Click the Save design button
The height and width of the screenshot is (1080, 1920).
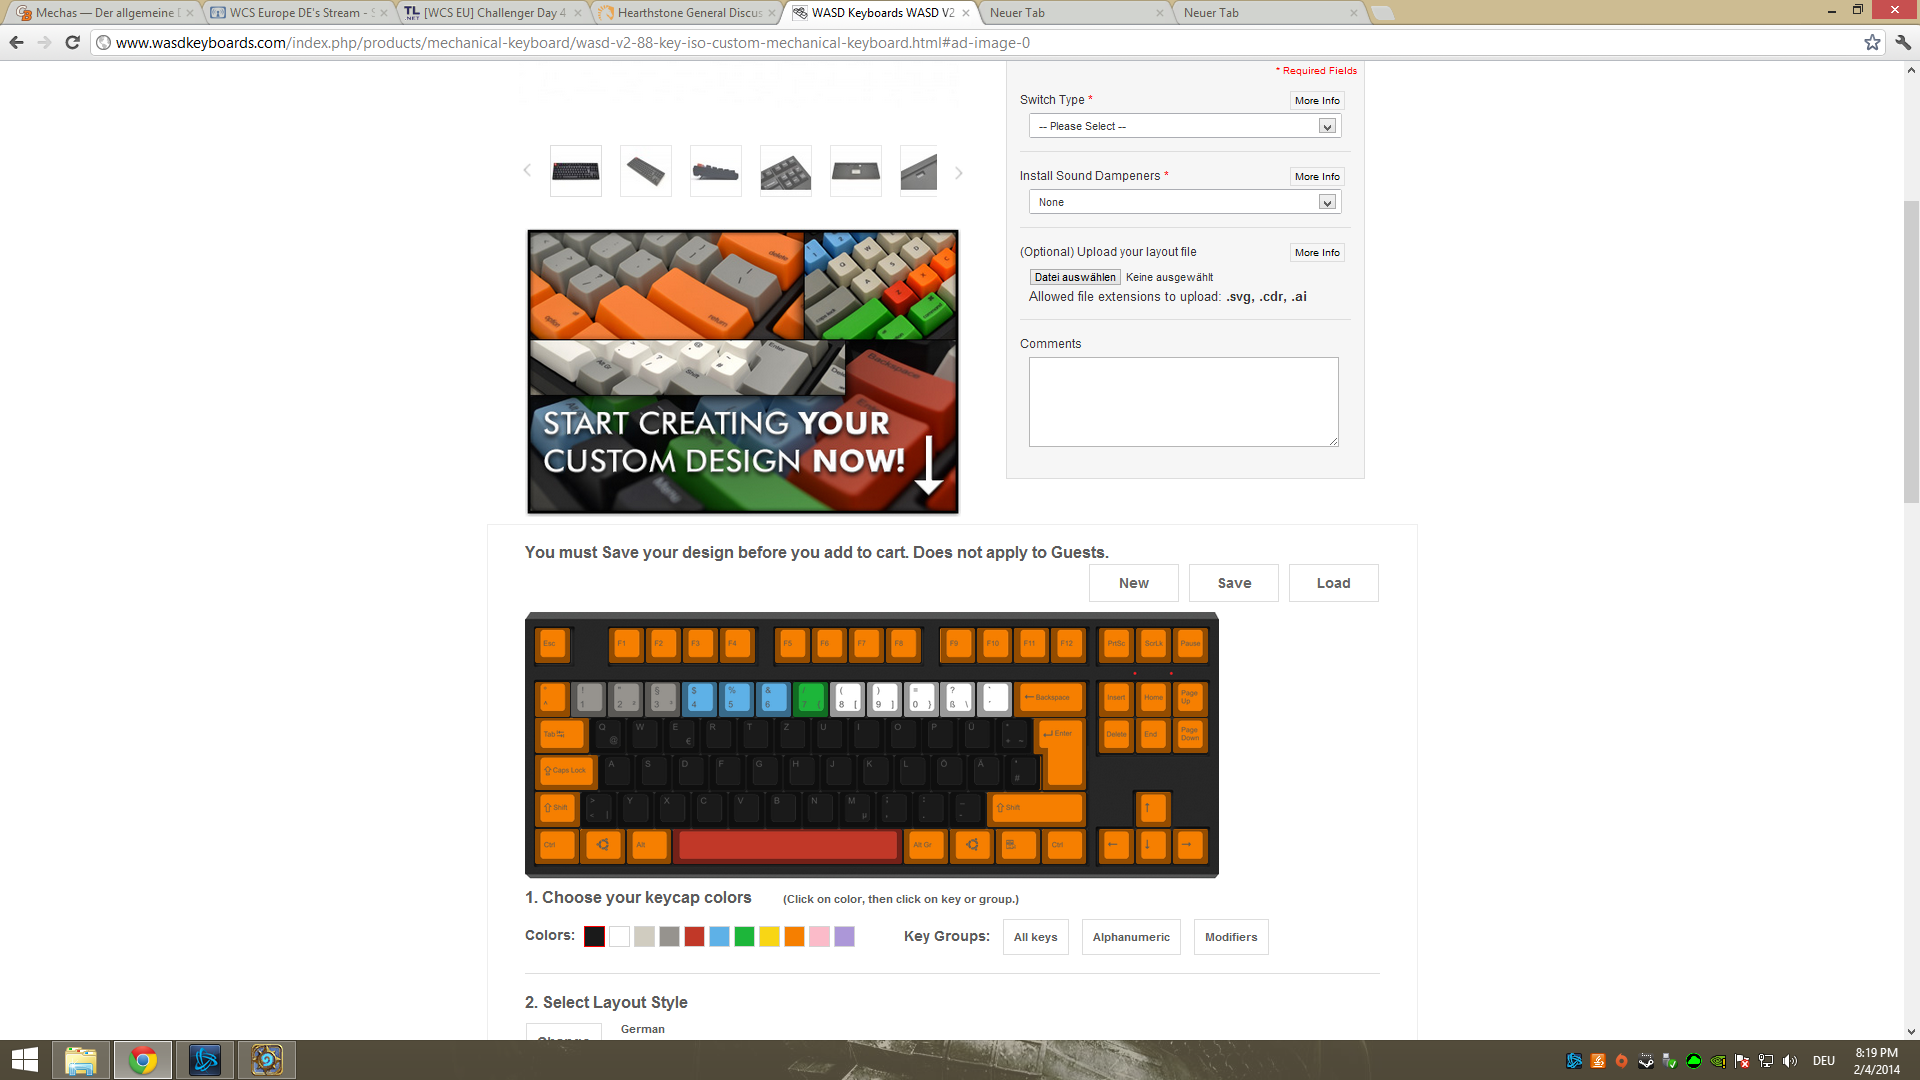coord(1233,583)
